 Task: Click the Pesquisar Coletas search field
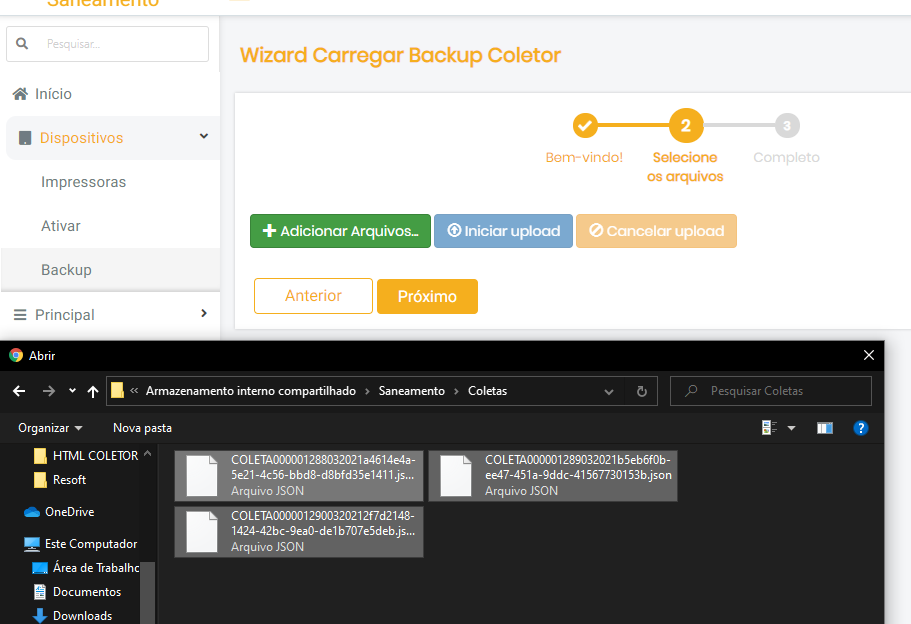[780, 391]
